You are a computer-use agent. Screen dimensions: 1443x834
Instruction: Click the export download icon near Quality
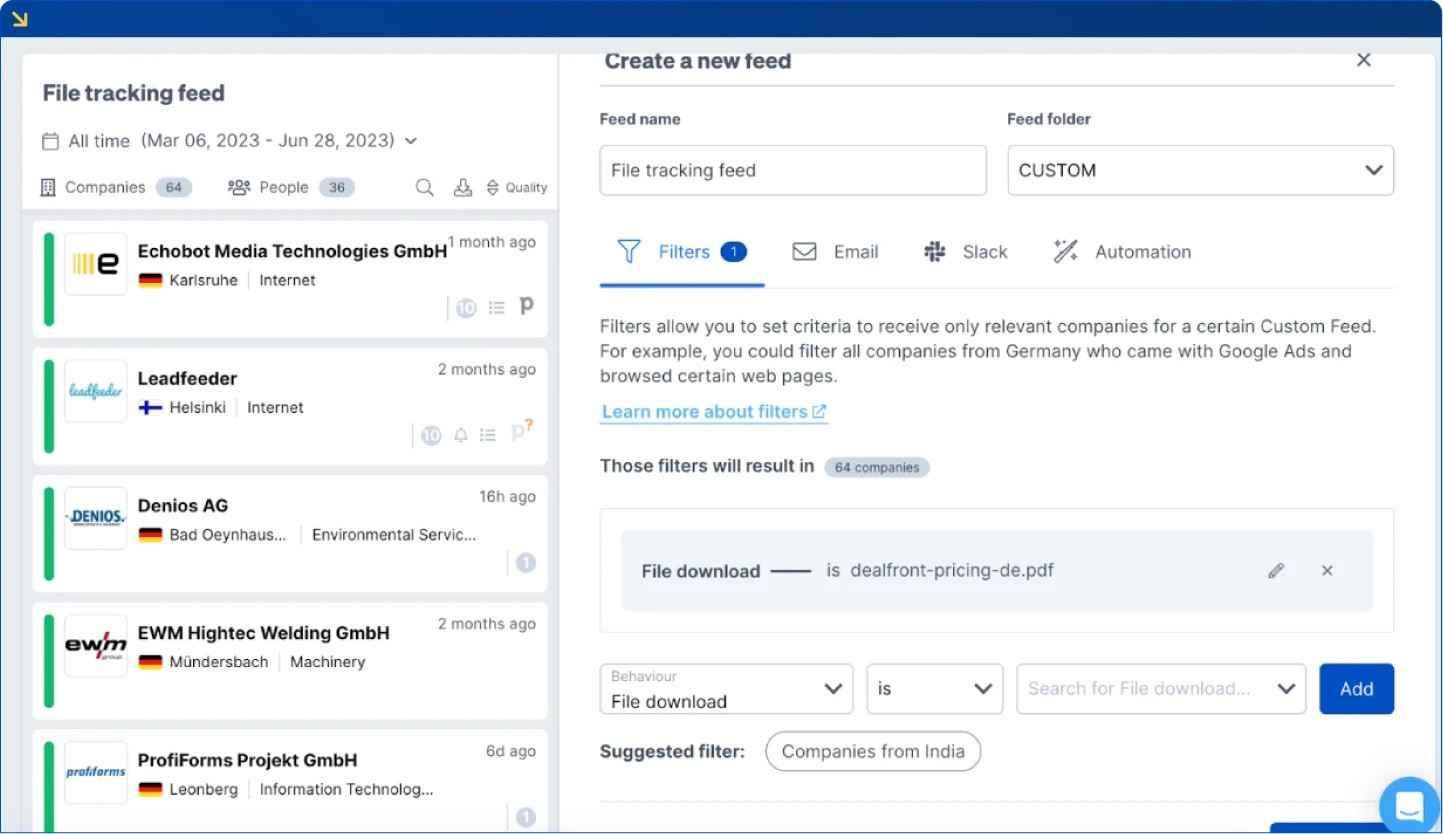tap(462, 187)
